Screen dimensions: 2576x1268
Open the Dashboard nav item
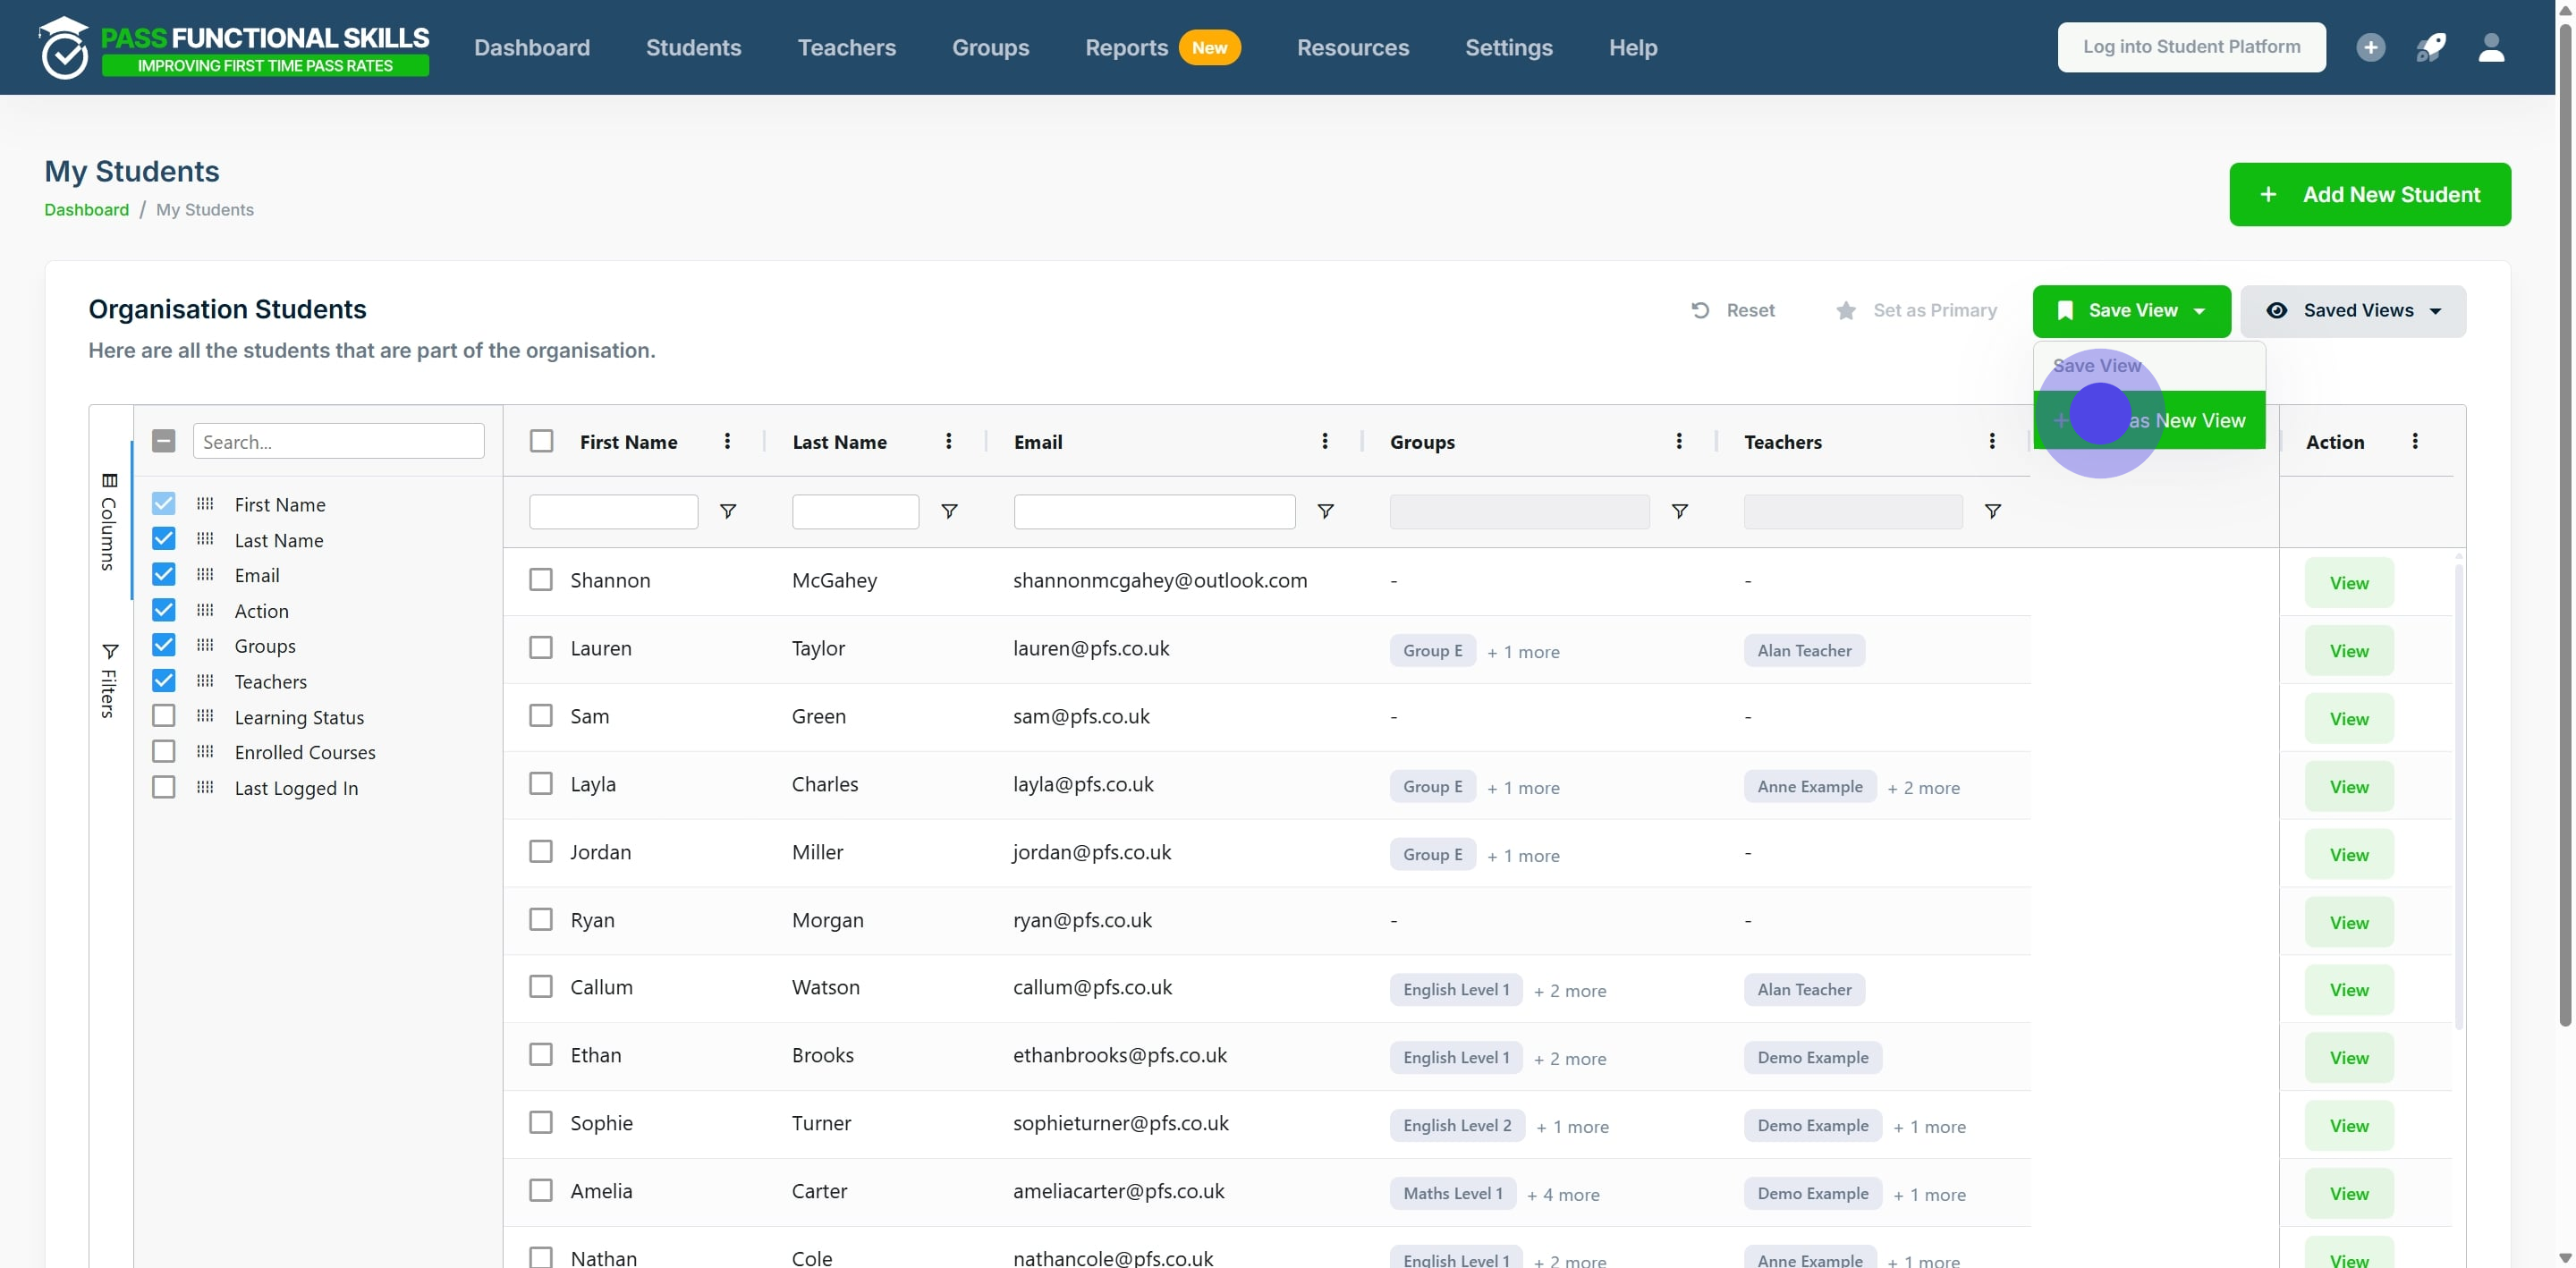(532, 47)
